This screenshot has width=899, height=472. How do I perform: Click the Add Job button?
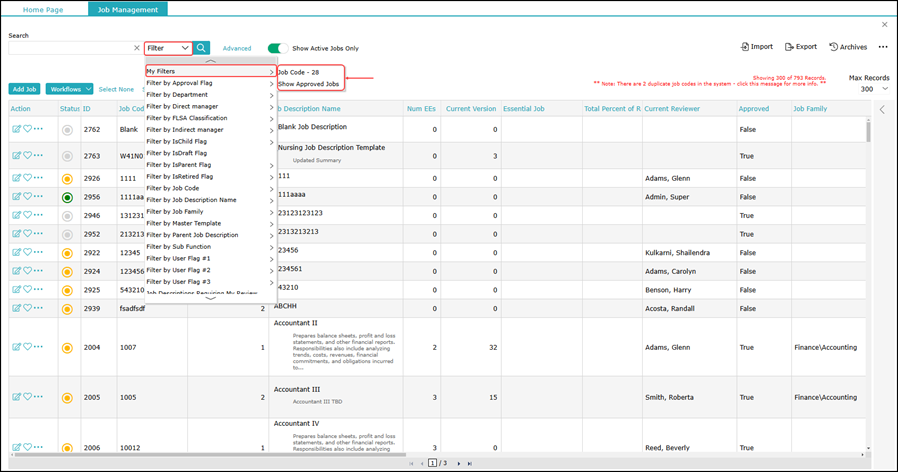coord(24,89)
